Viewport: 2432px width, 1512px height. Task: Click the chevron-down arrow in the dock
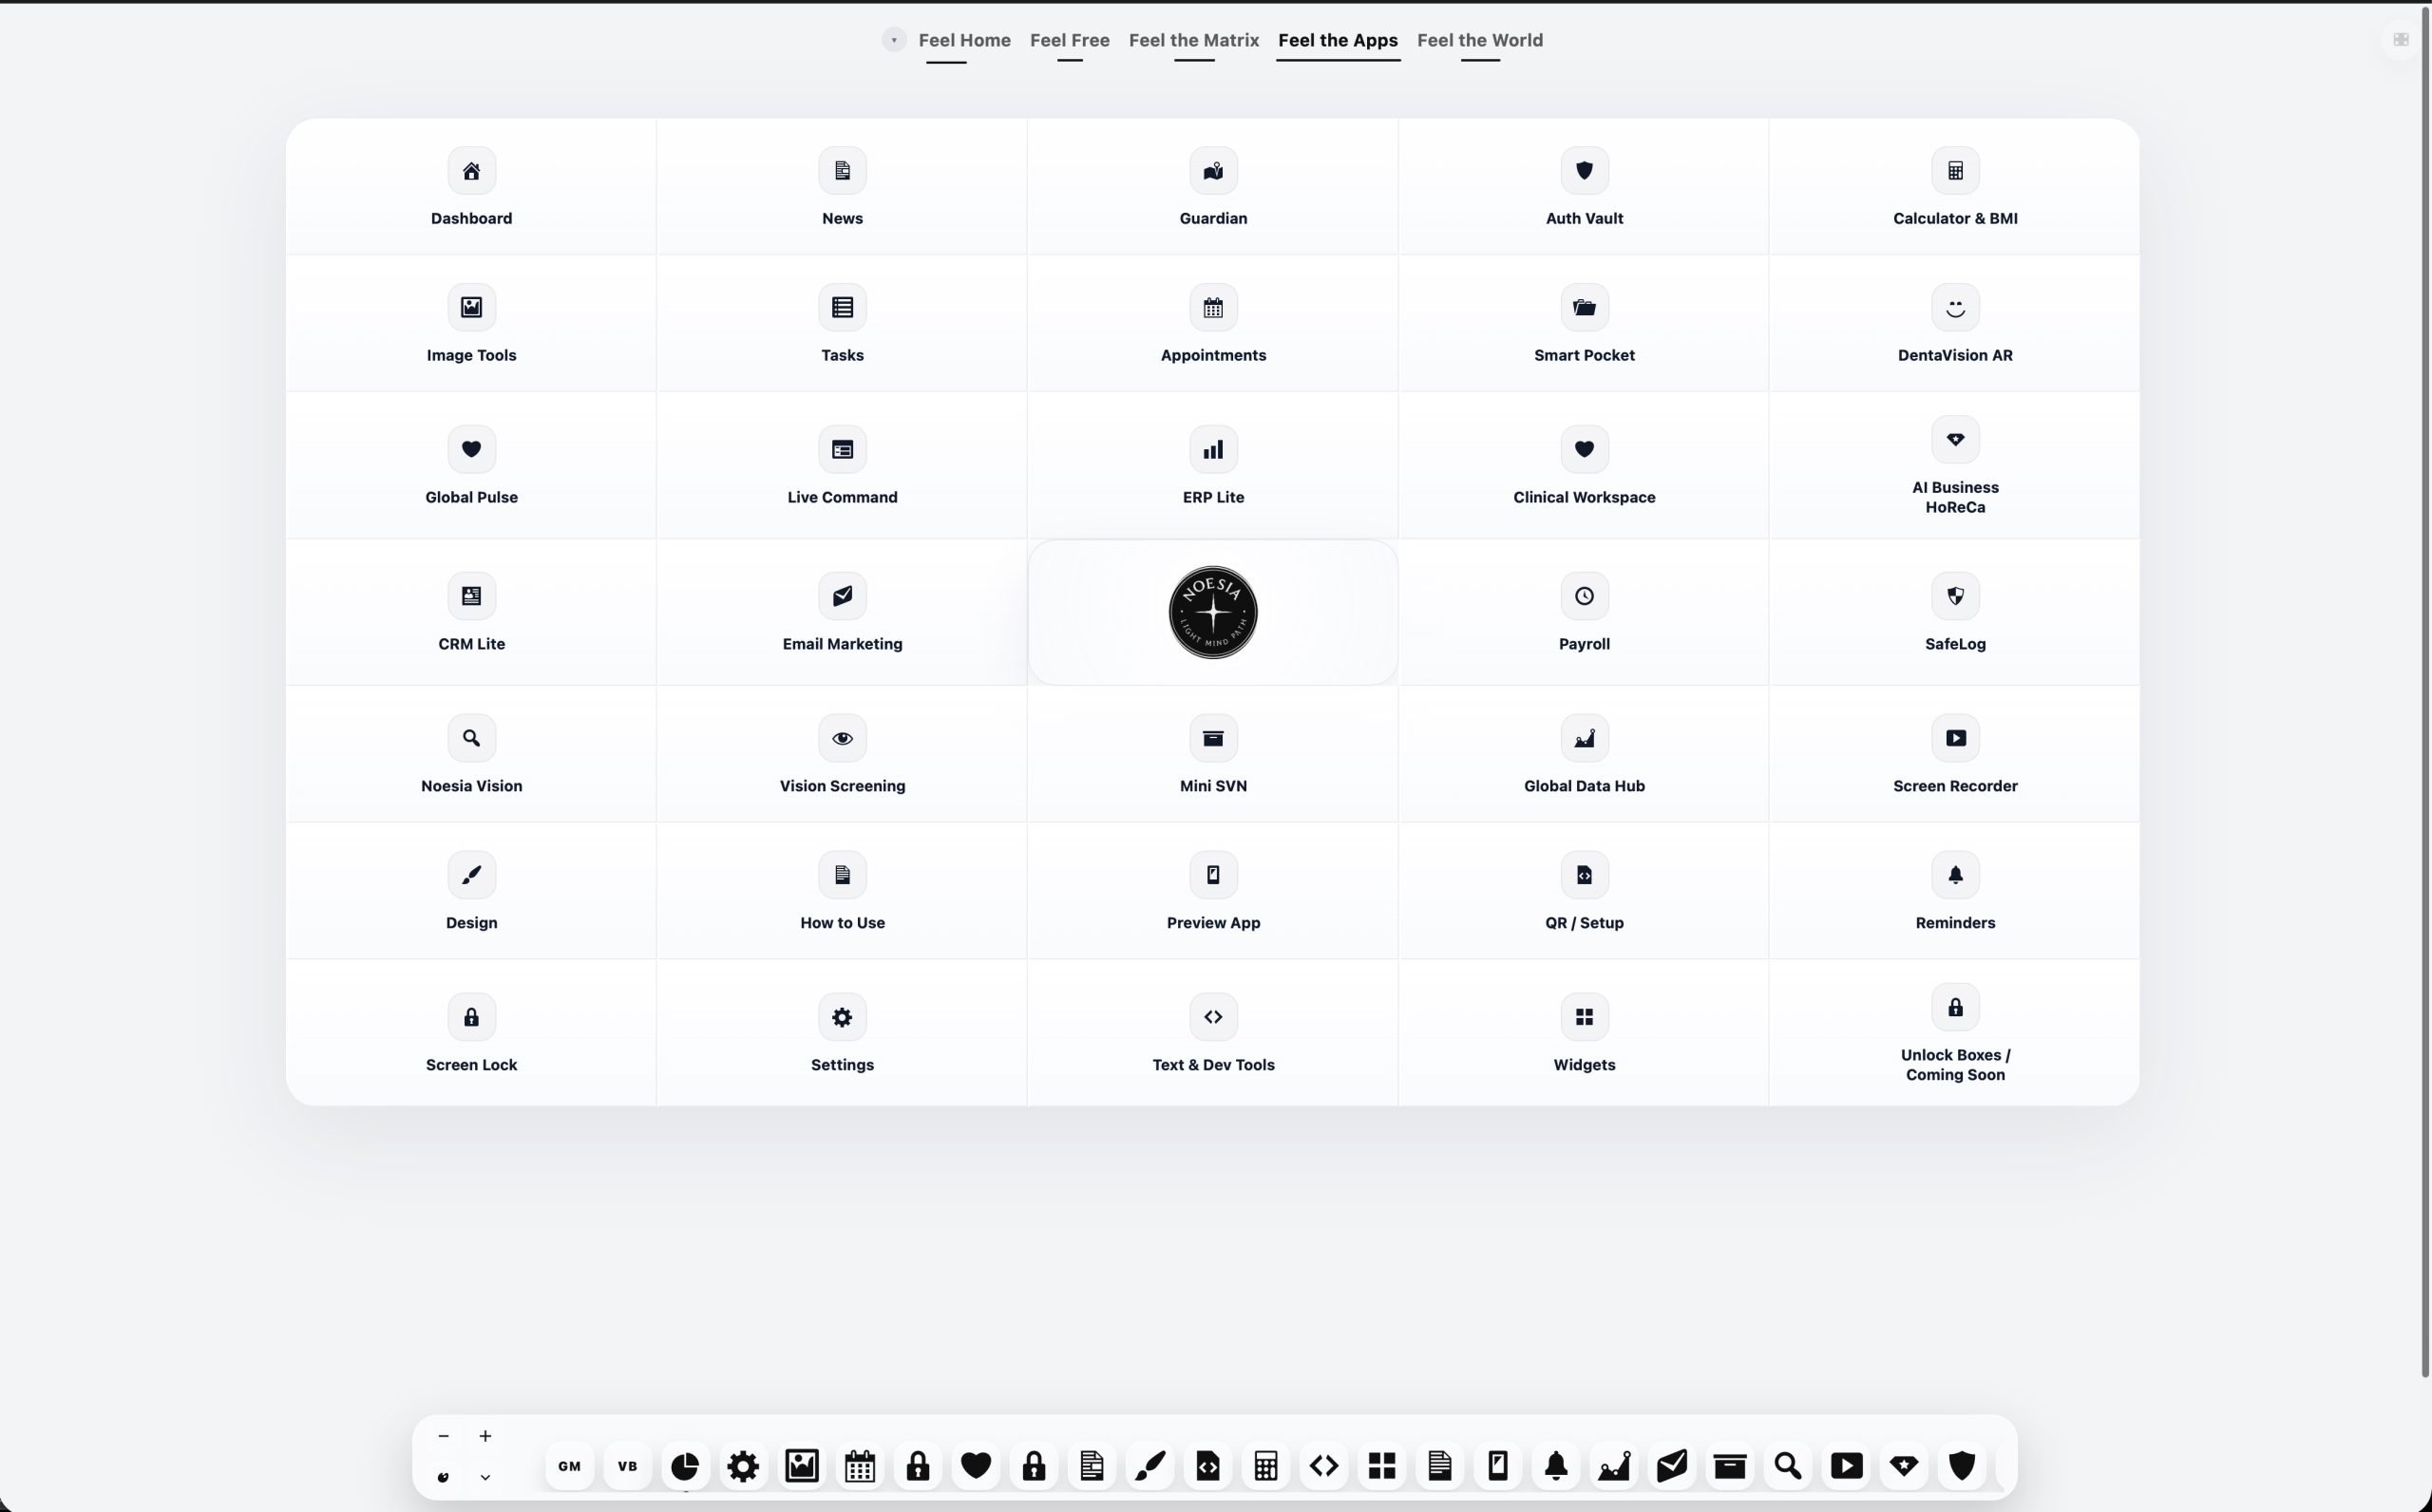pos(485,1477)
